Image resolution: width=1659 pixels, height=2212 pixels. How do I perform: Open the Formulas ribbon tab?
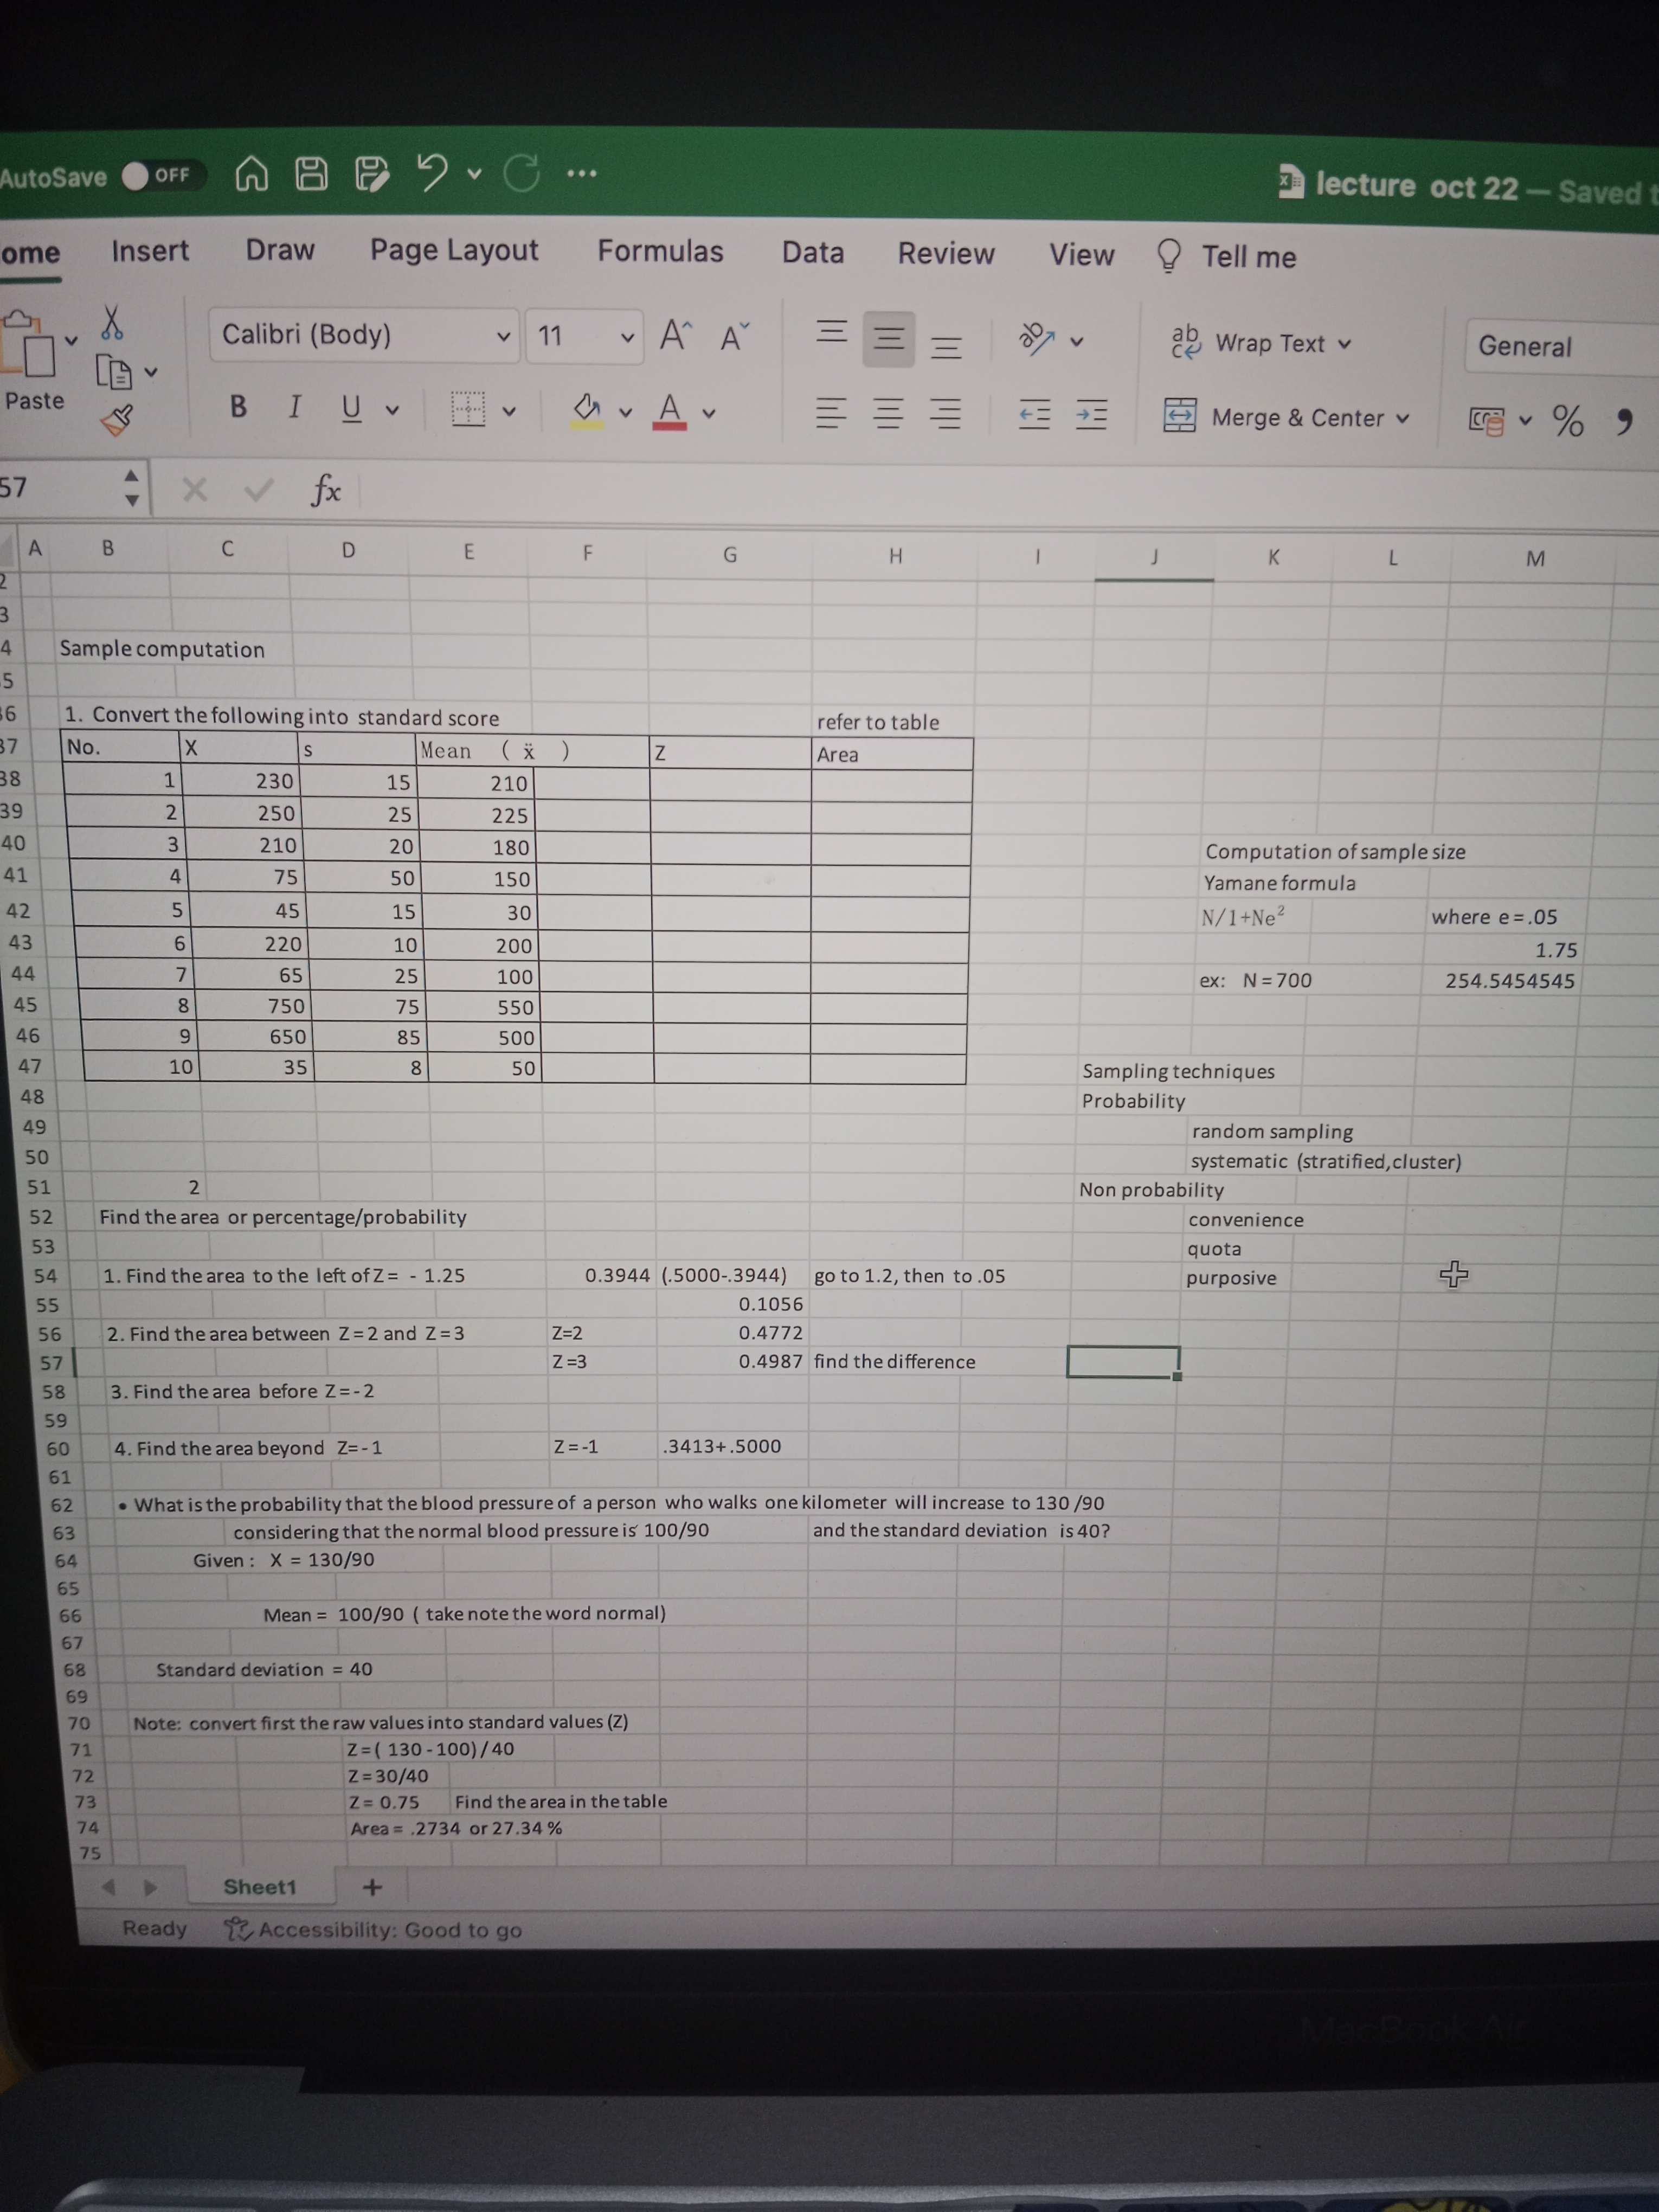[x=660, y=251]
